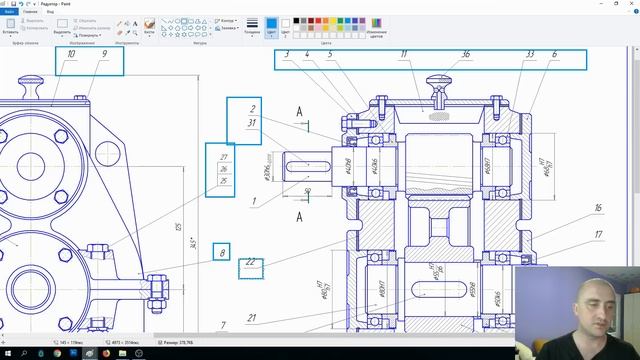
Task: Select the Eraser tool
Action: click(x=119, y=33)
